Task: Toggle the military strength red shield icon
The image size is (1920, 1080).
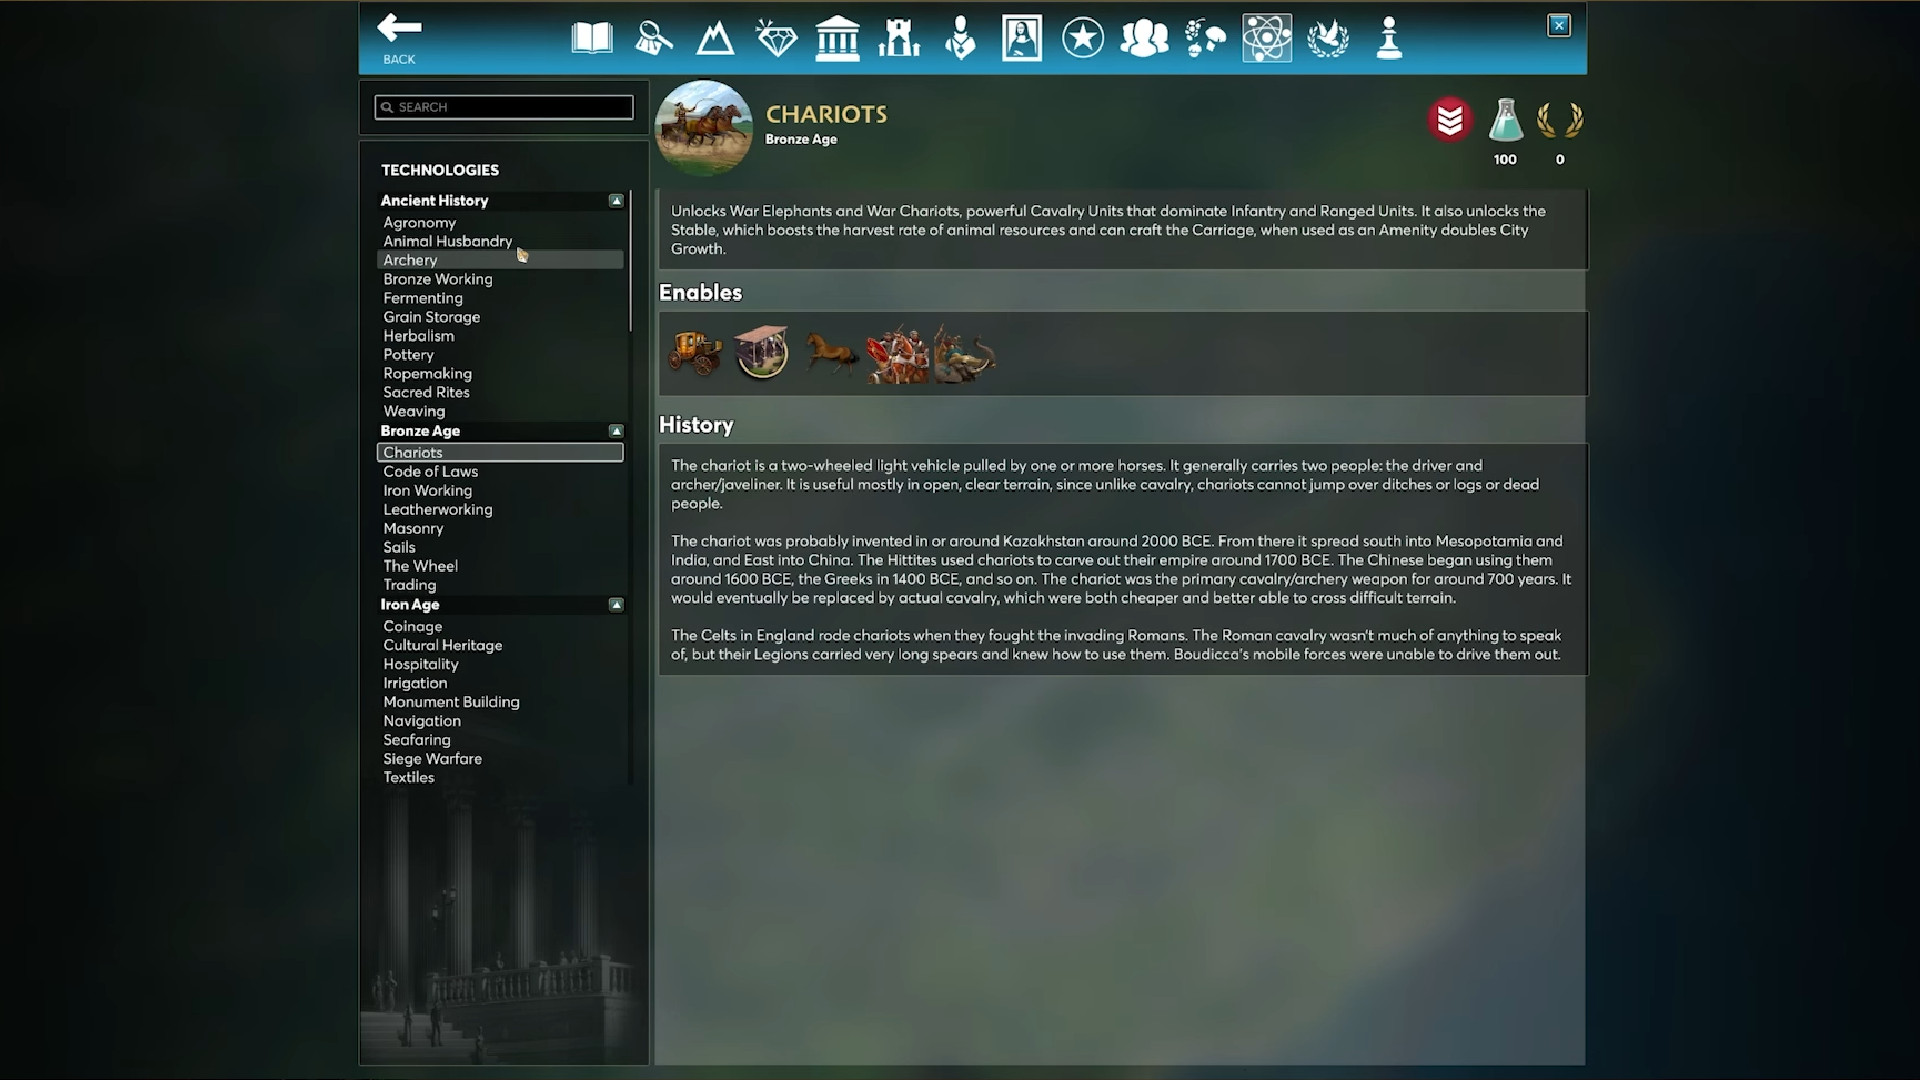Action: coord(1448,120)
